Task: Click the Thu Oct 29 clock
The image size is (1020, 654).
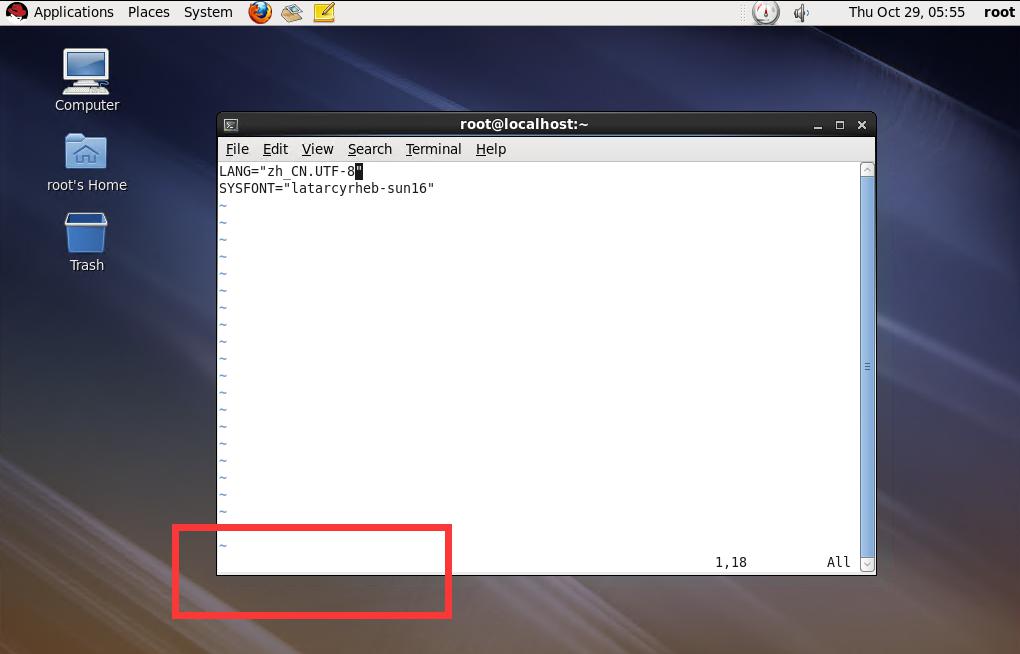Action: pyautogui.click(x=906, y=12)
